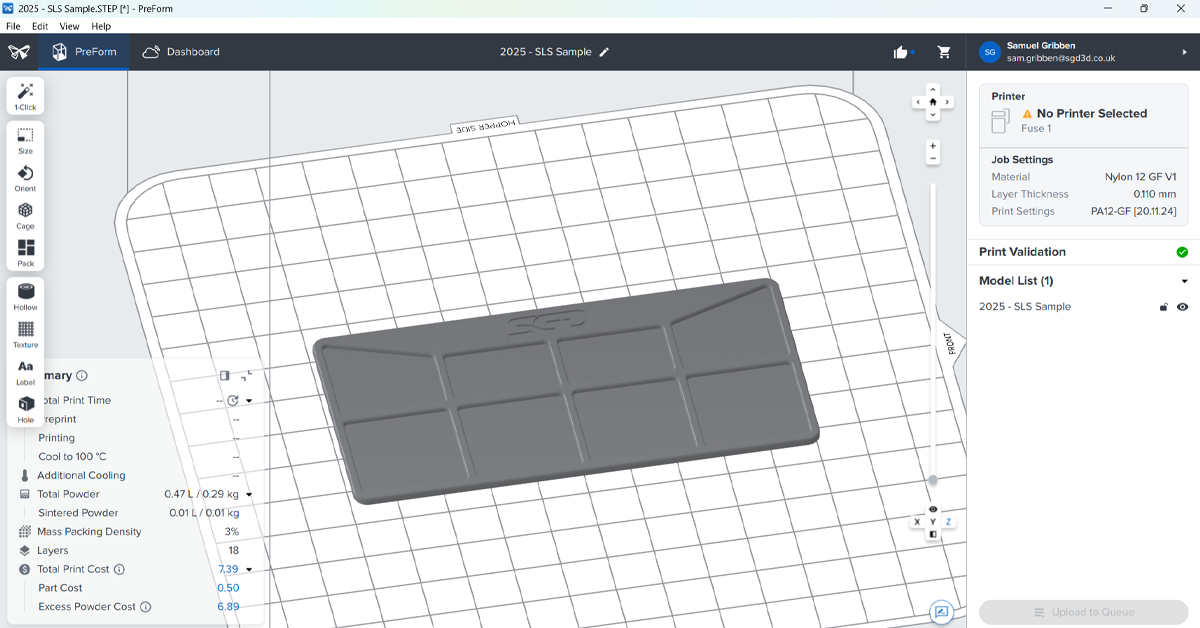Switch to the Dashboard tab
The height and width of the screenshot is (628, 1200).
click(x=181, y=52)
